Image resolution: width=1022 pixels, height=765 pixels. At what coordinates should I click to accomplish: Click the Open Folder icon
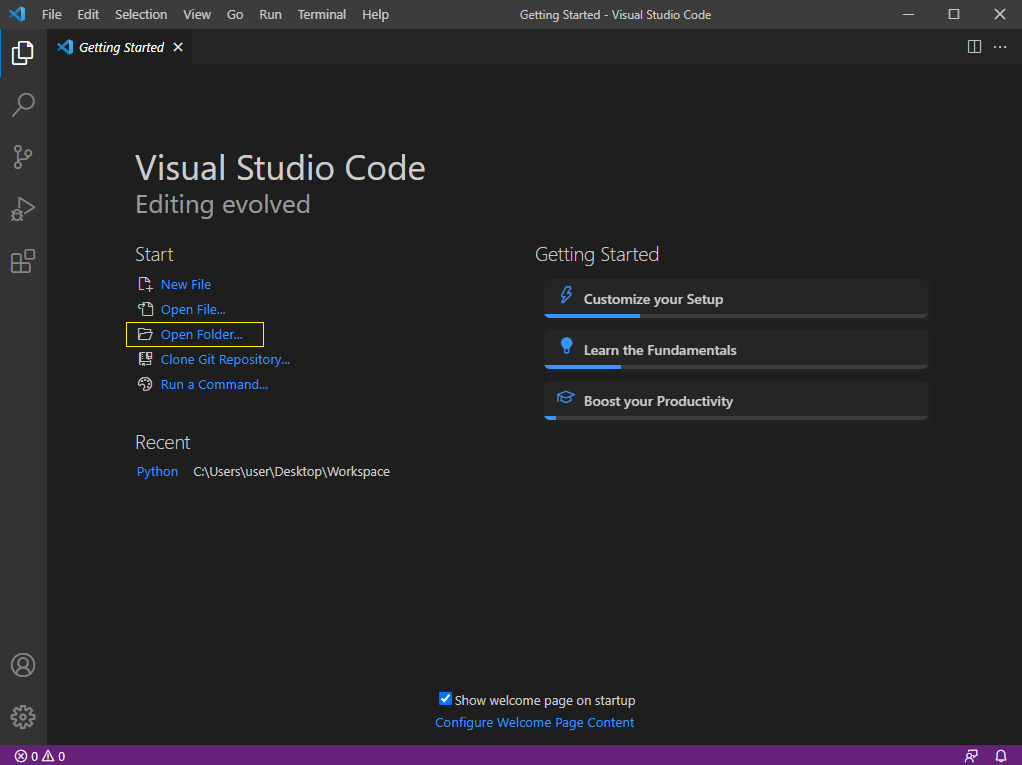click(x=145, y=334)
